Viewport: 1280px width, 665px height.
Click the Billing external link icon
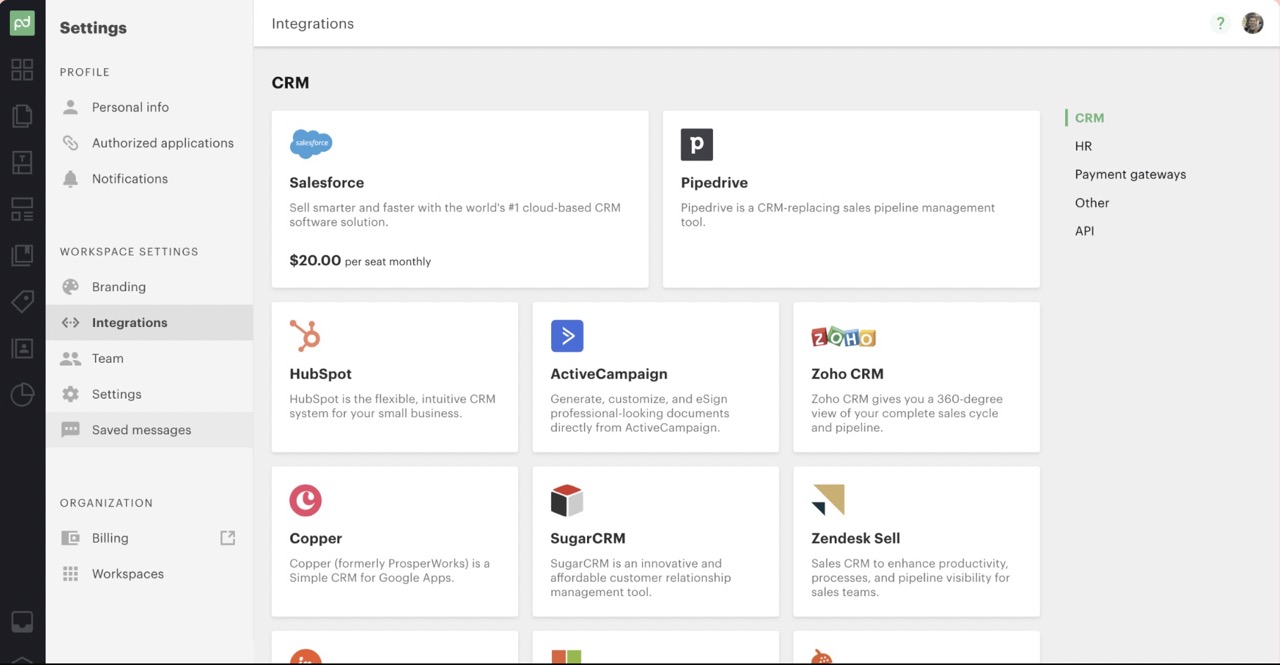point(228,538)
